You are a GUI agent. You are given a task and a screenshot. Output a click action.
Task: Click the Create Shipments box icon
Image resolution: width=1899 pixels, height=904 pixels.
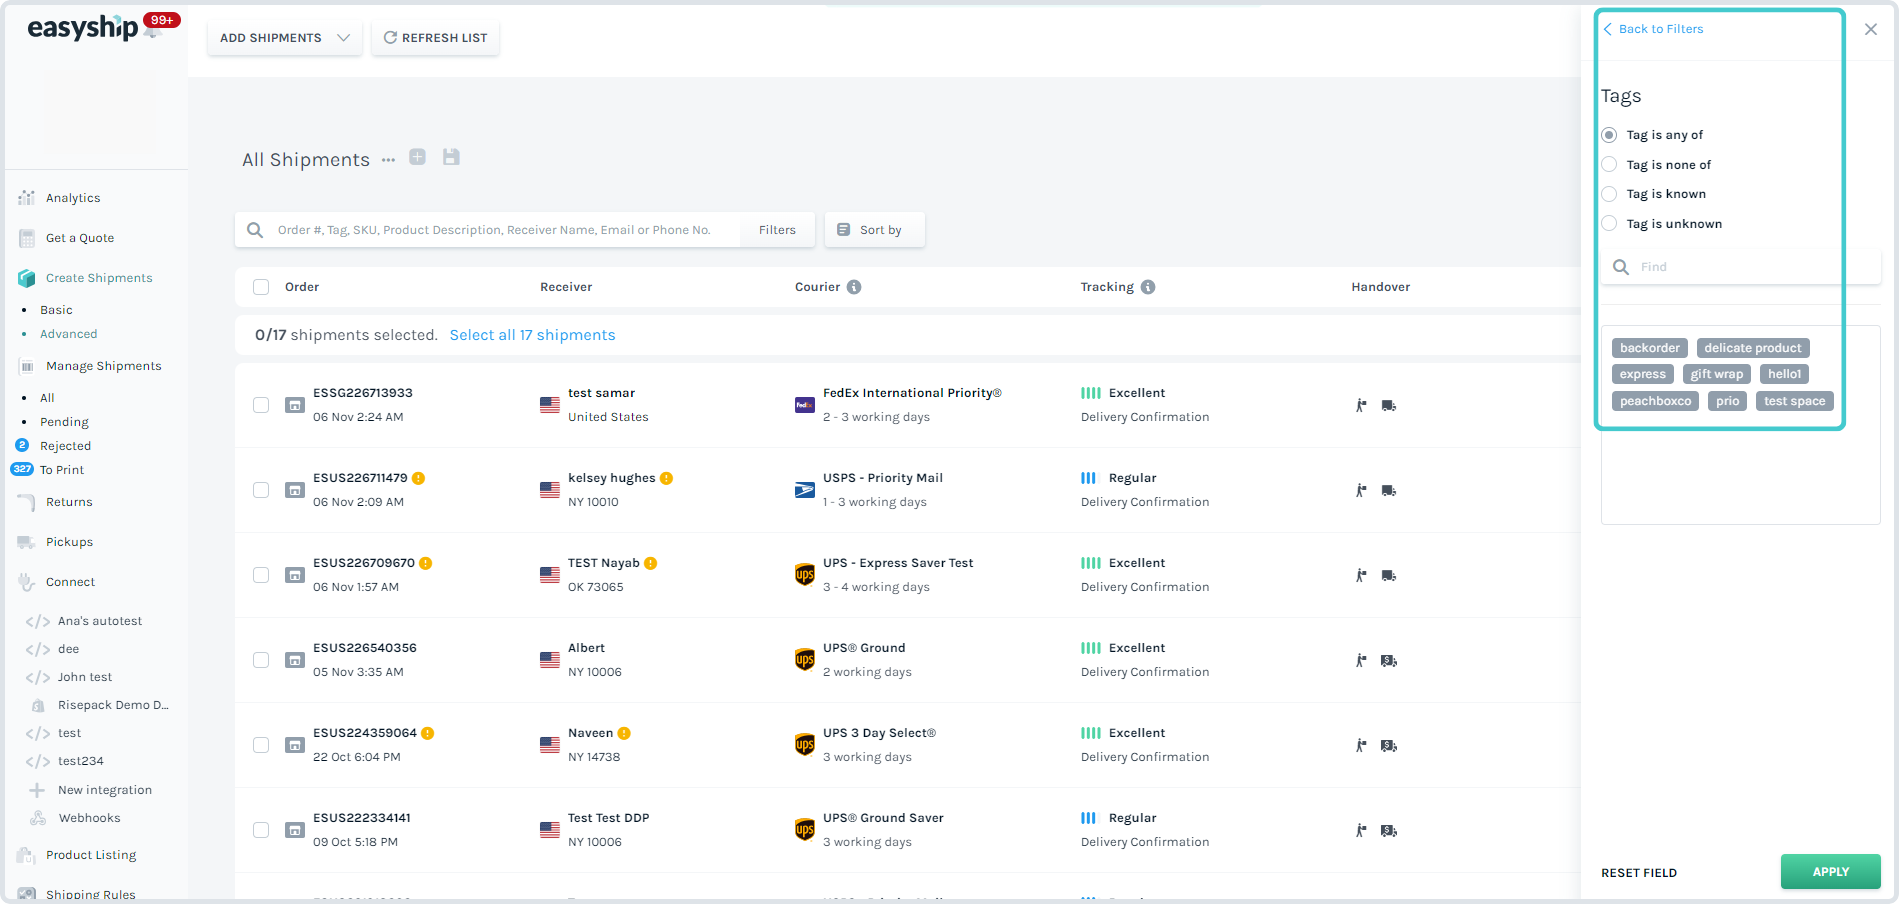point(27,278)
